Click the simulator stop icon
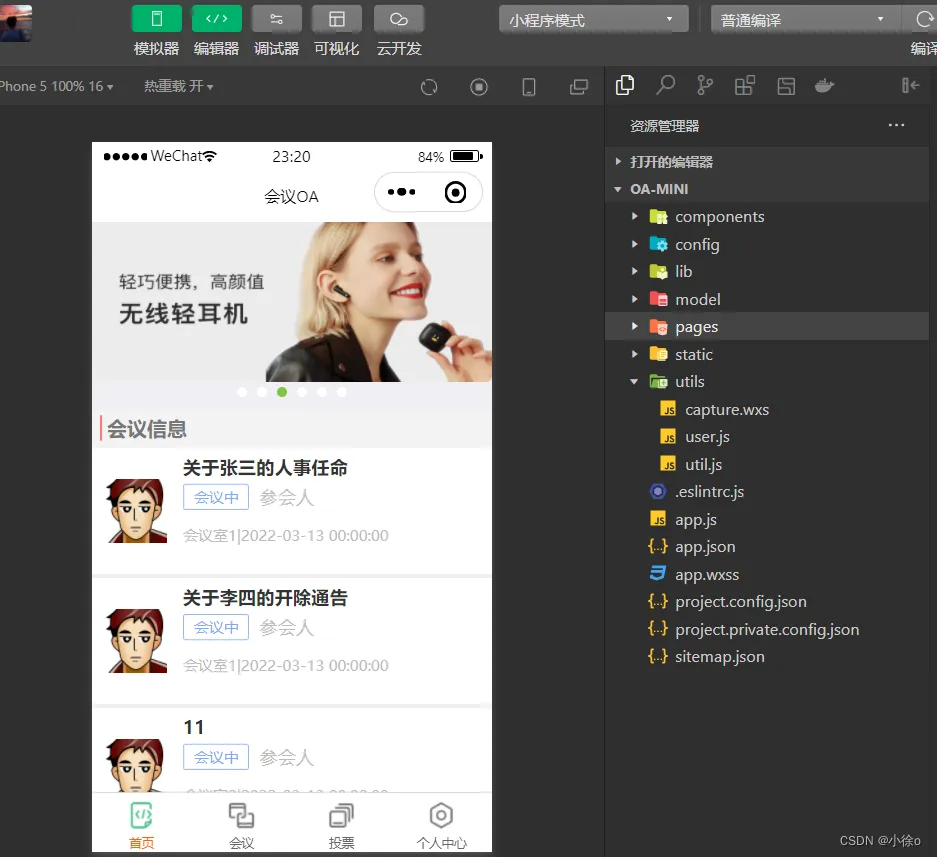The image size is (937, 857). point(479,87)
